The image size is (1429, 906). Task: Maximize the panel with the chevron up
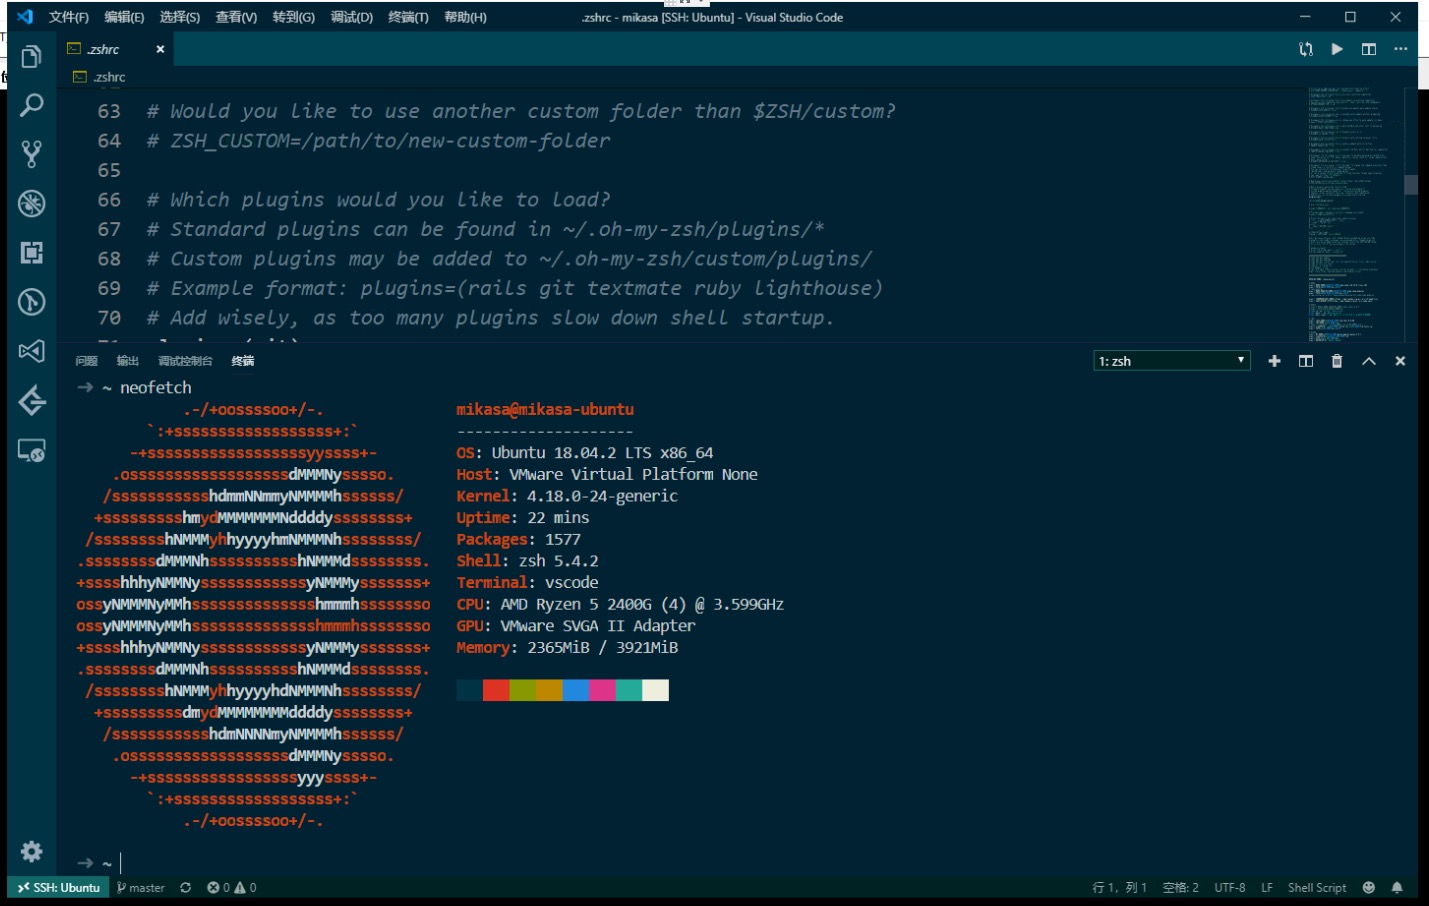[1369, 361]
